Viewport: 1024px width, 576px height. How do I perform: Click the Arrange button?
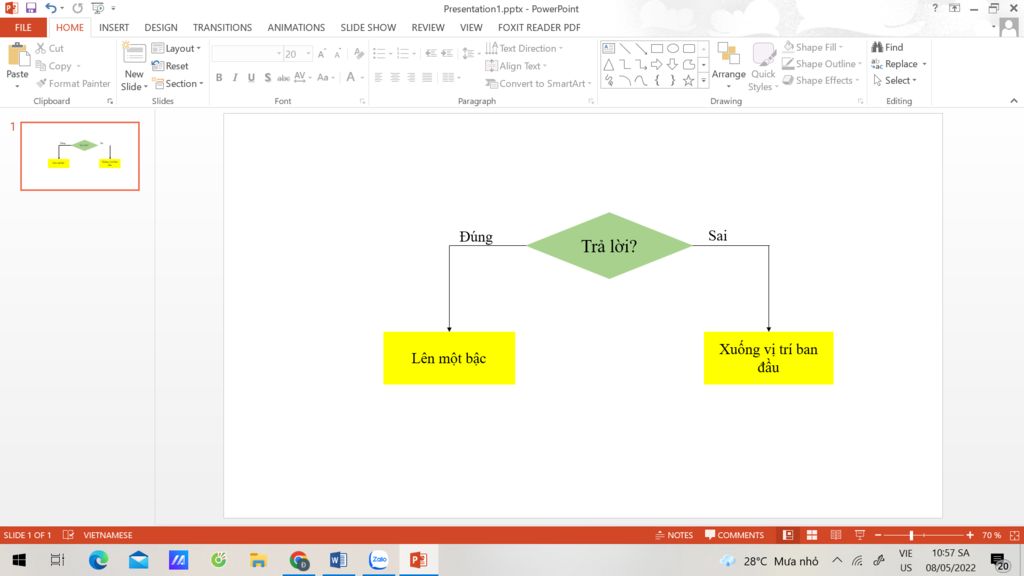(729, 65)
